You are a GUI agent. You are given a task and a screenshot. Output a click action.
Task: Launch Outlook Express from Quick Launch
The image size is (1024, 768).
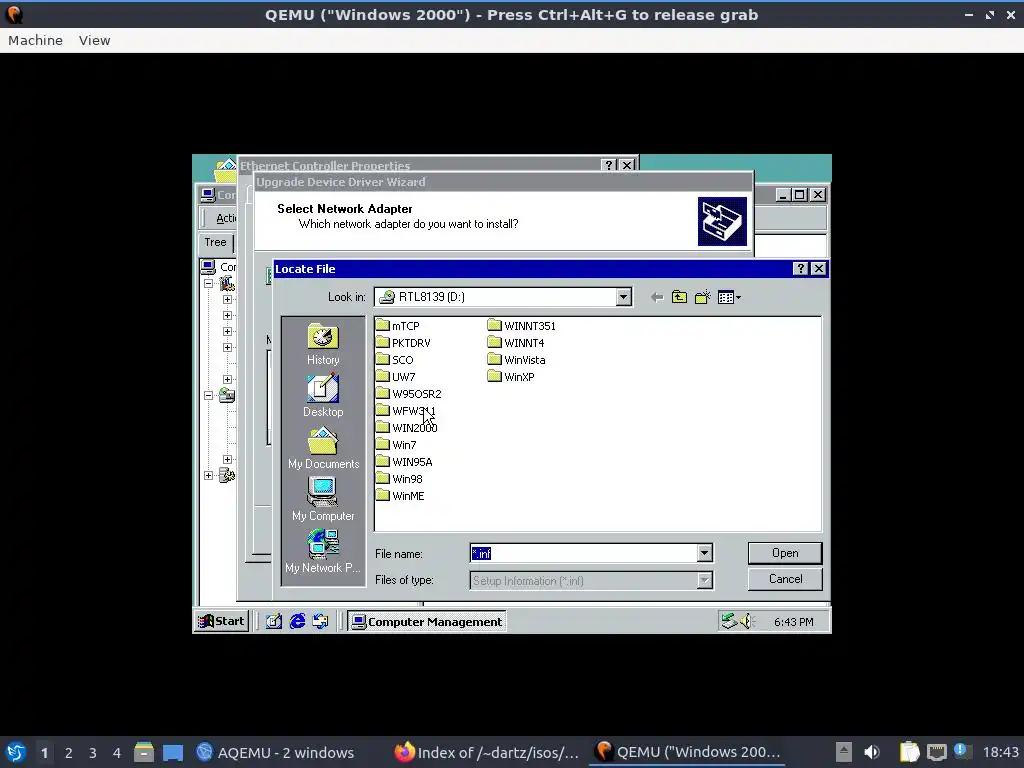(x=321, y=621)
